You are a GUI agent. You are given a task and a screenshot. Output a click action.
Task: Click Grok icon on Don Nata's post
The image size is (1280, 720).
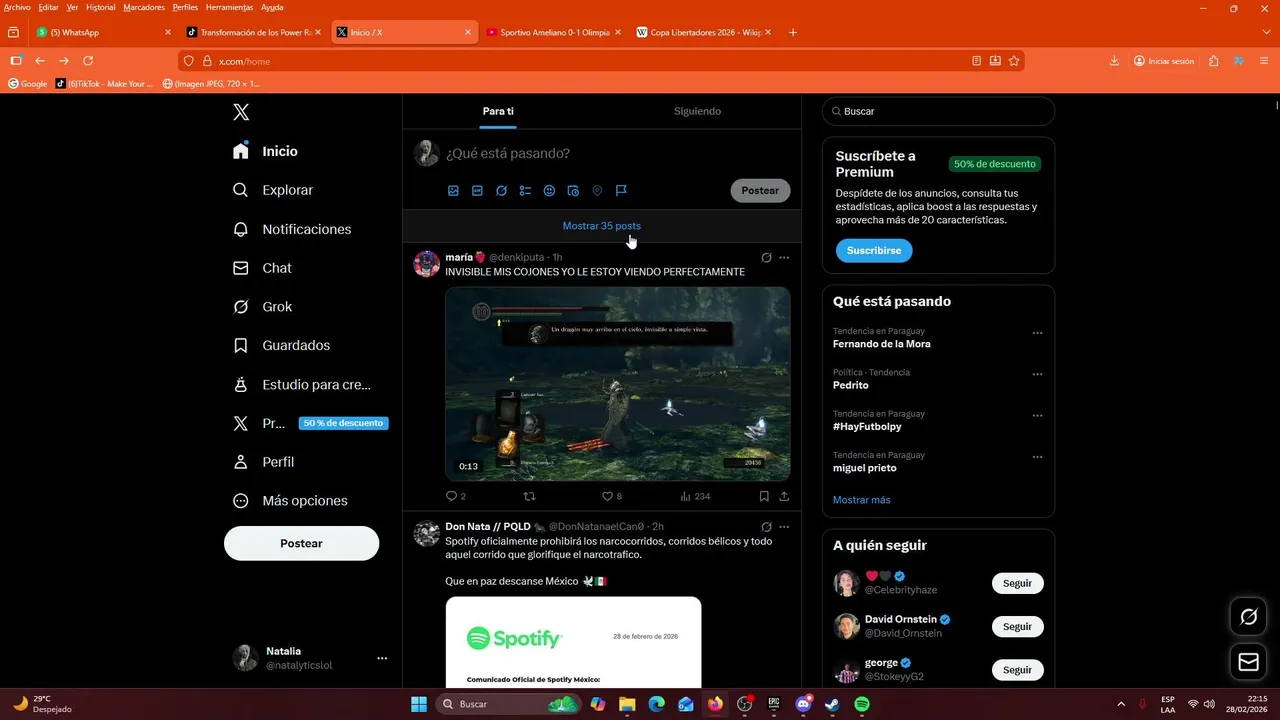(x=766, y=526)
